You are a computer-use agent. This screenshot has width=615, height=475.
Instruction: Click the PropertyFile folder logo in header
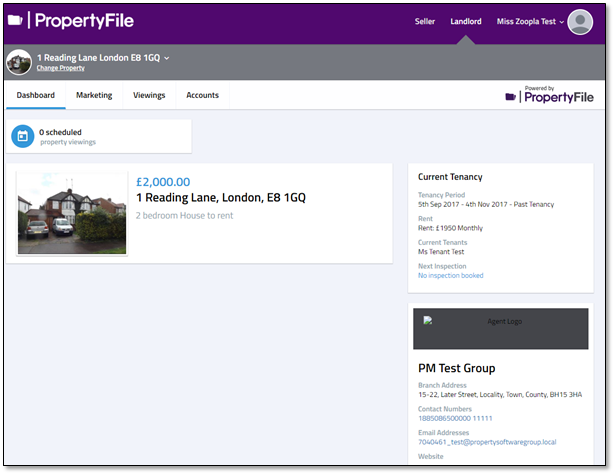click(x=15, y=20)
